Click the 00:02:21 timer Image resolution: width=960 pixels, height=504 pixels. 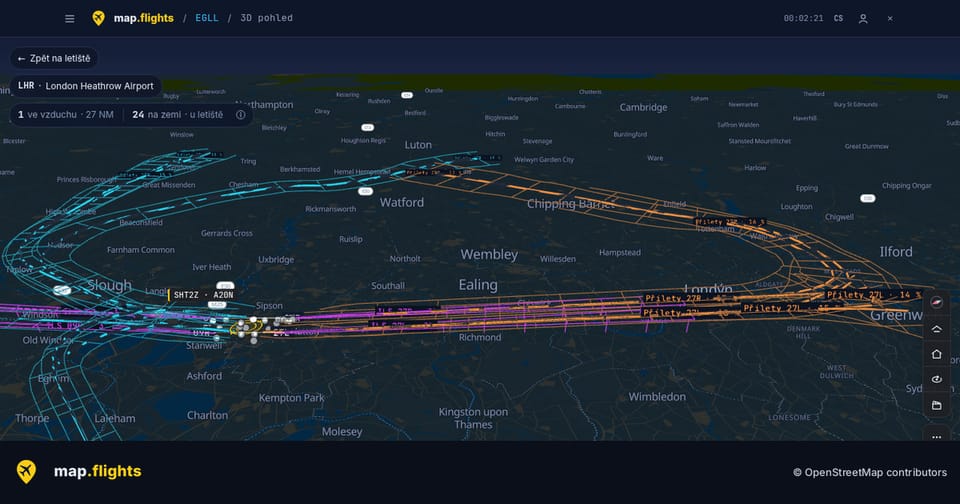pos(803,18)
